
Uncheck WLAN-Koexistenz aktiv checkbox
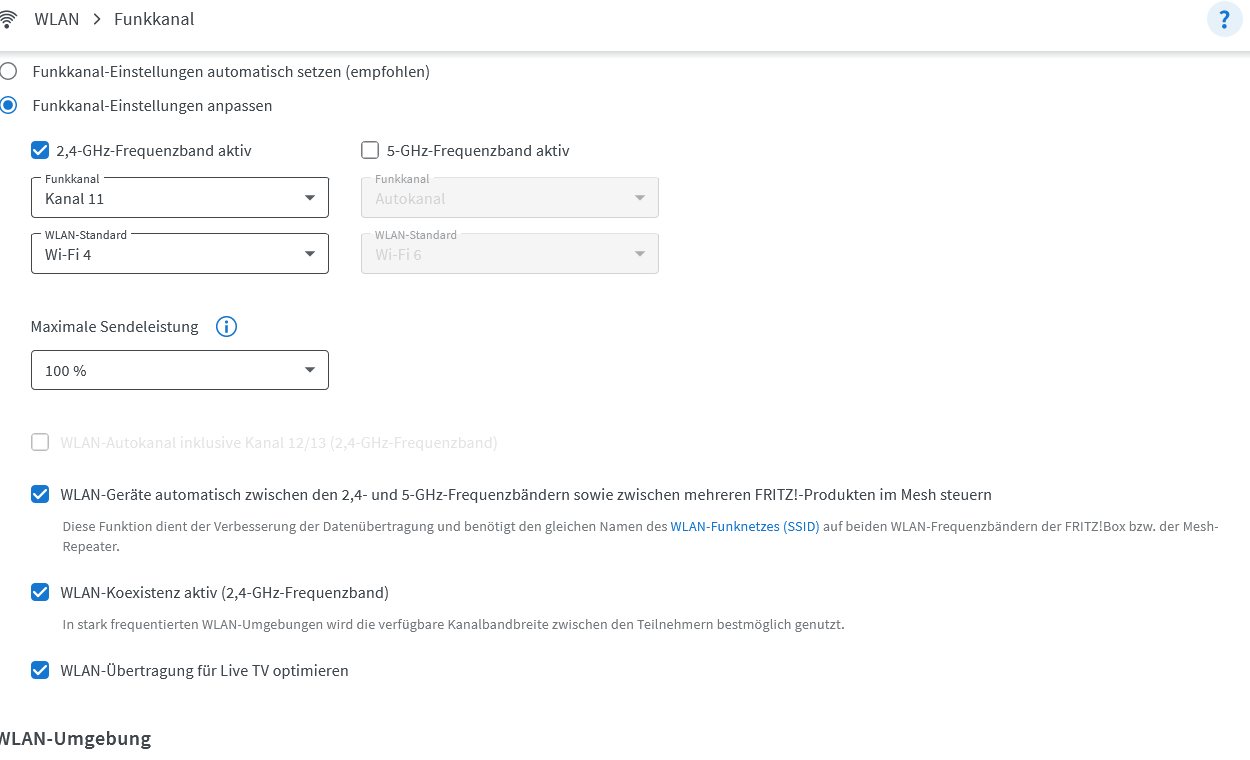point(40,592)
